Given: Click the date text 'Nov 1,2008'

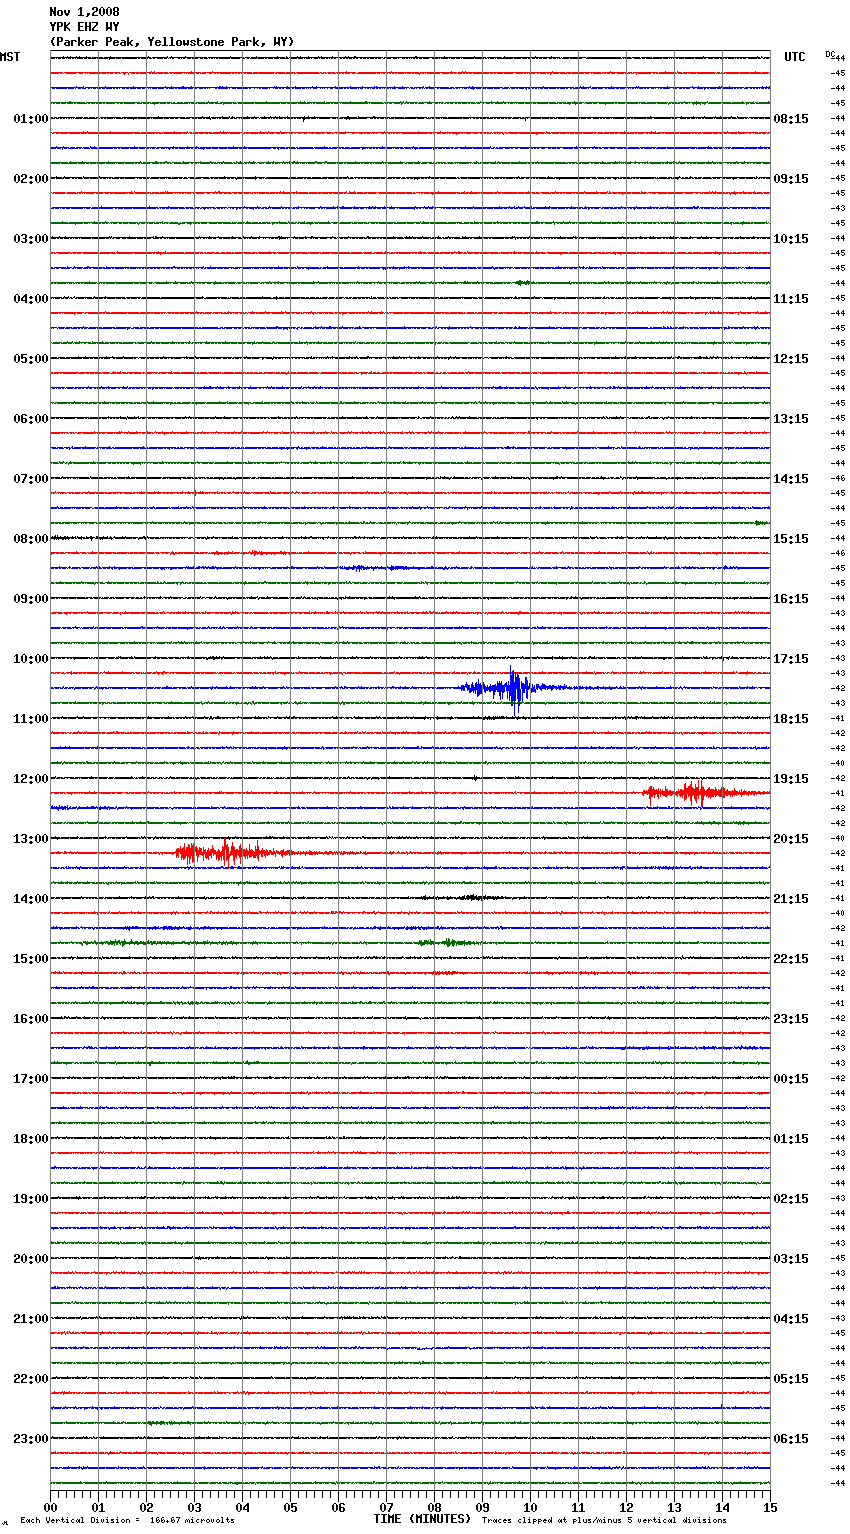Looking at the screenshot, I should pyautogui.click(x=84, y=12).
